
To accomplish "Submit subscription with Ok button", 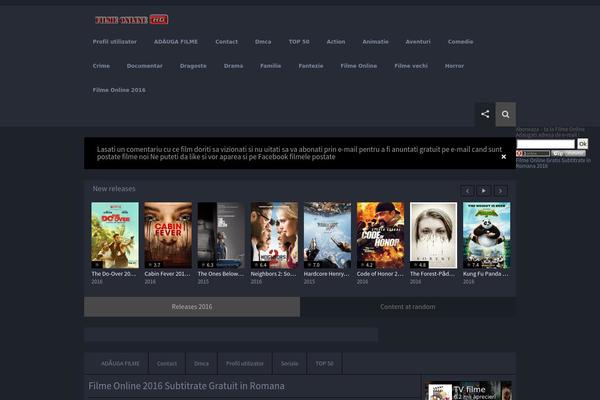I will click(583, 144).
